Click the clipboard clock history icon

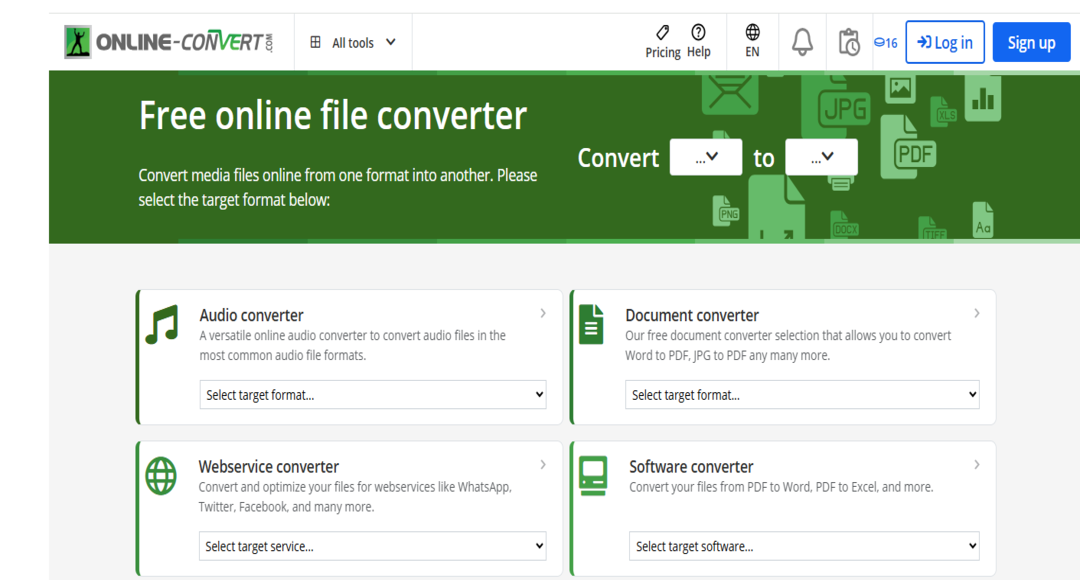point(849,42)
